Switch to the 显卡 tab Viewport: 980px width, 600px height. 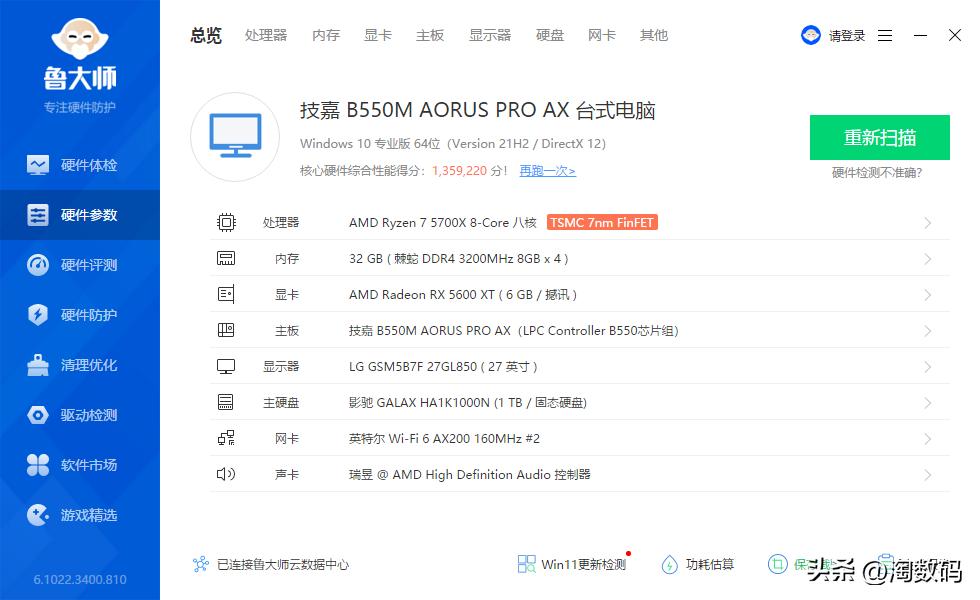(377, 35)
